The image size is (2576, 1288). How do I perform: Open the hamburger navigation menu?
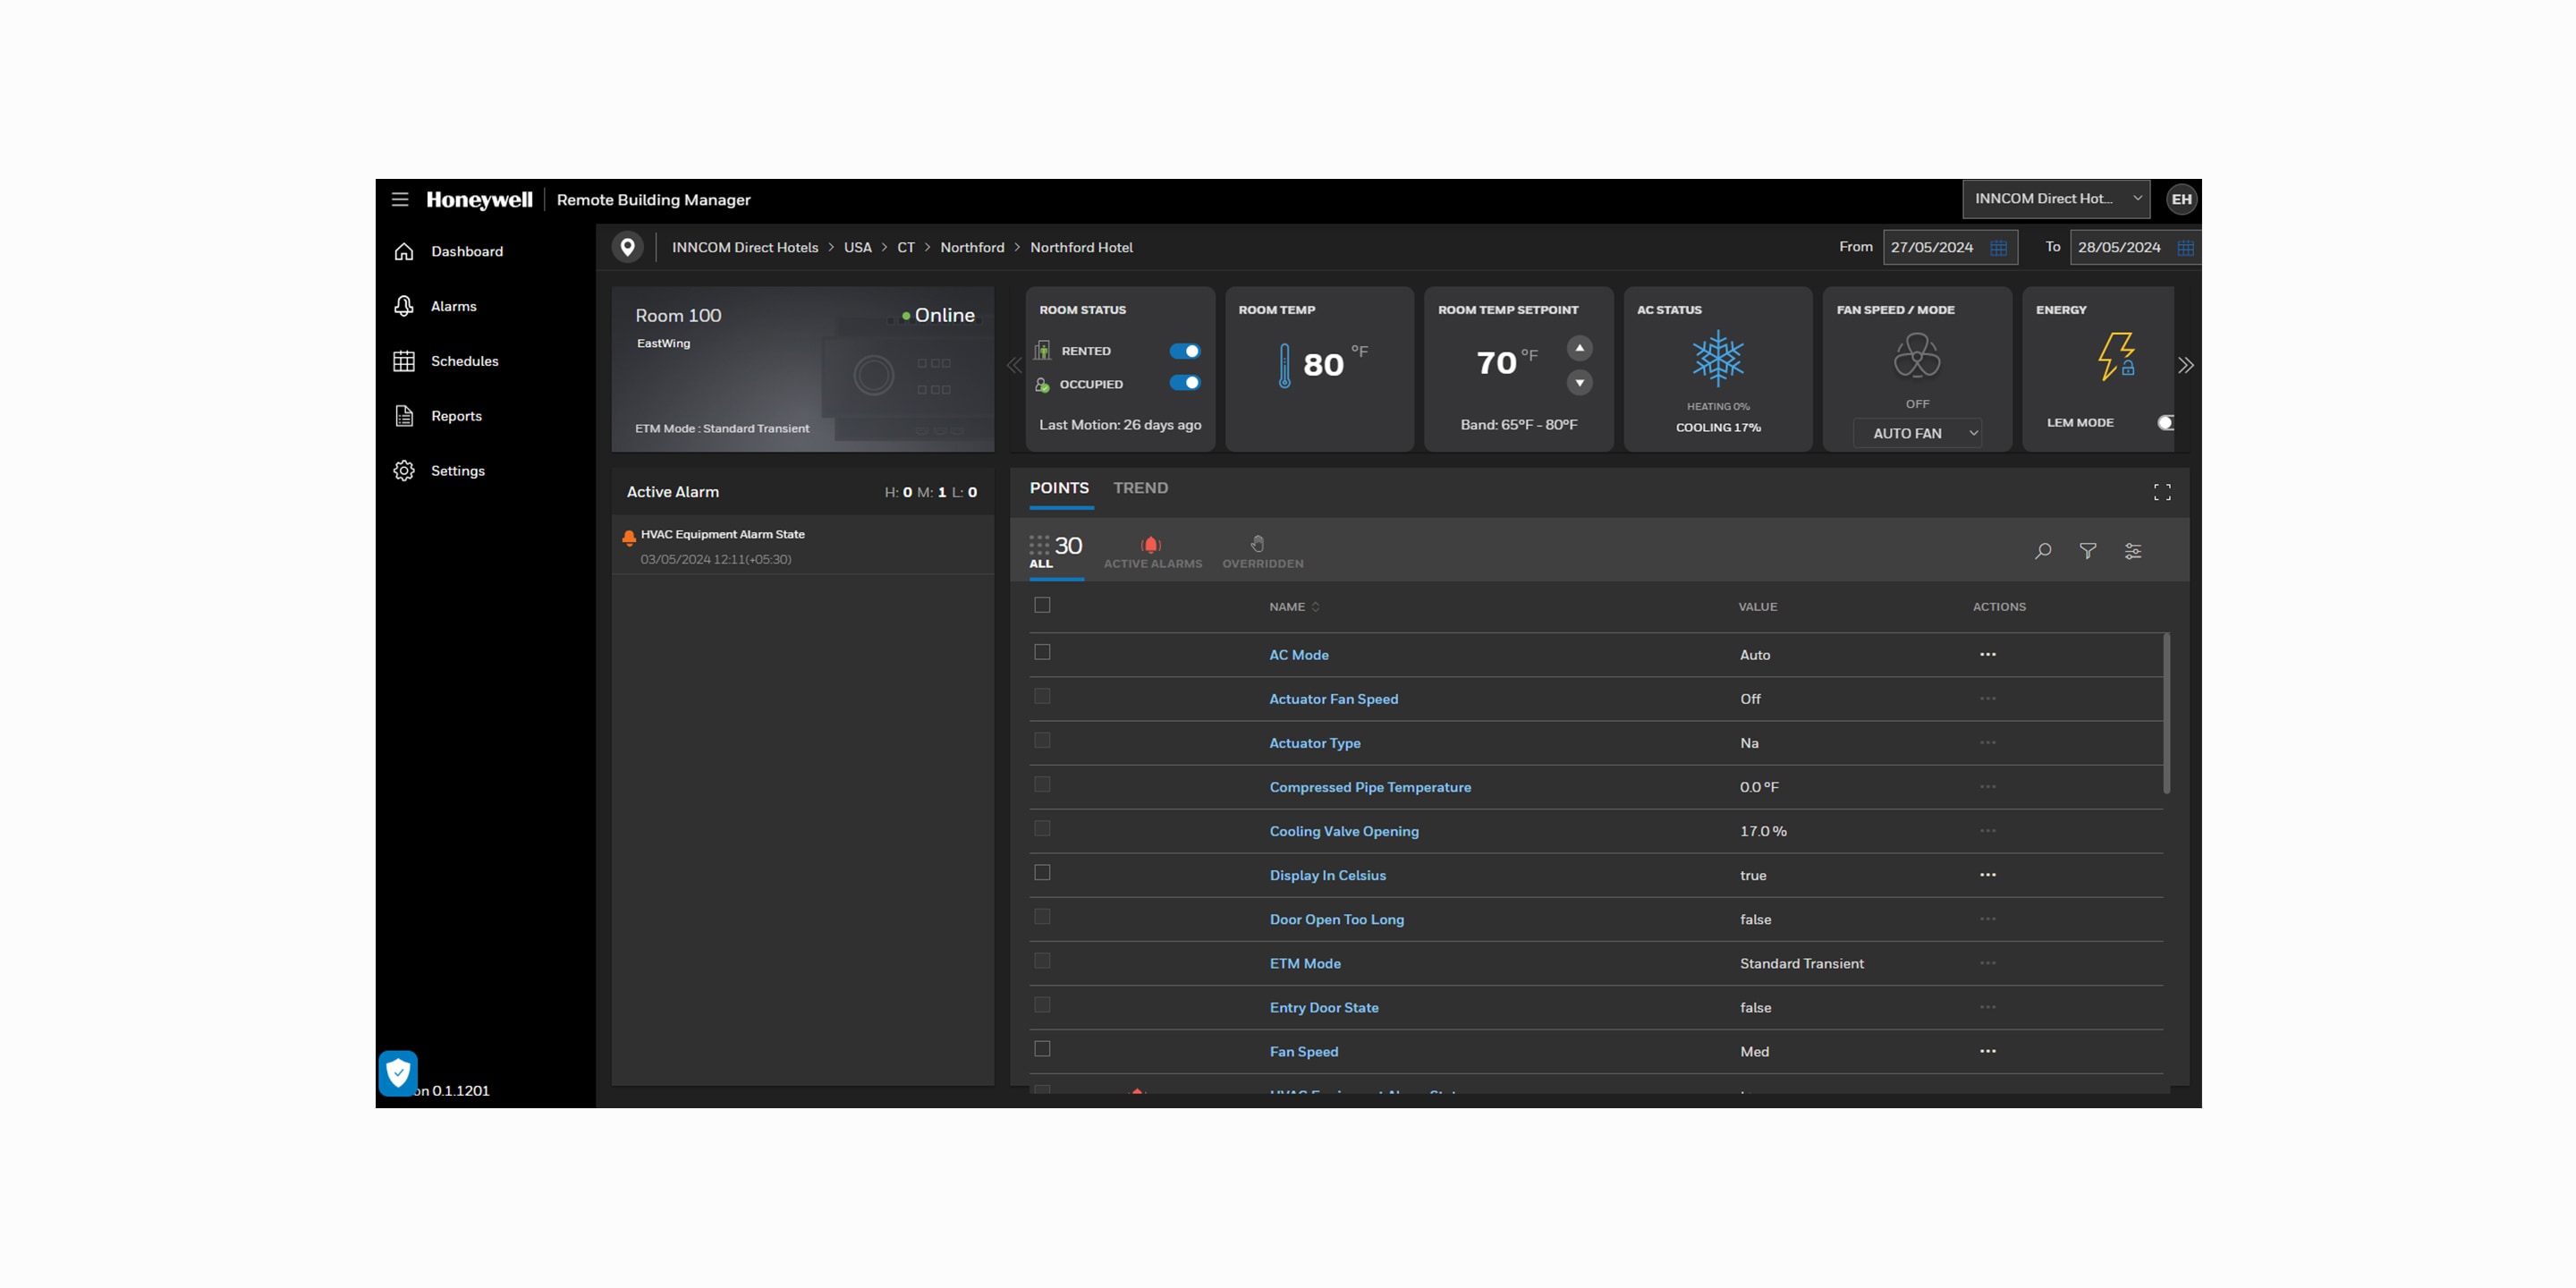(400, 199)
